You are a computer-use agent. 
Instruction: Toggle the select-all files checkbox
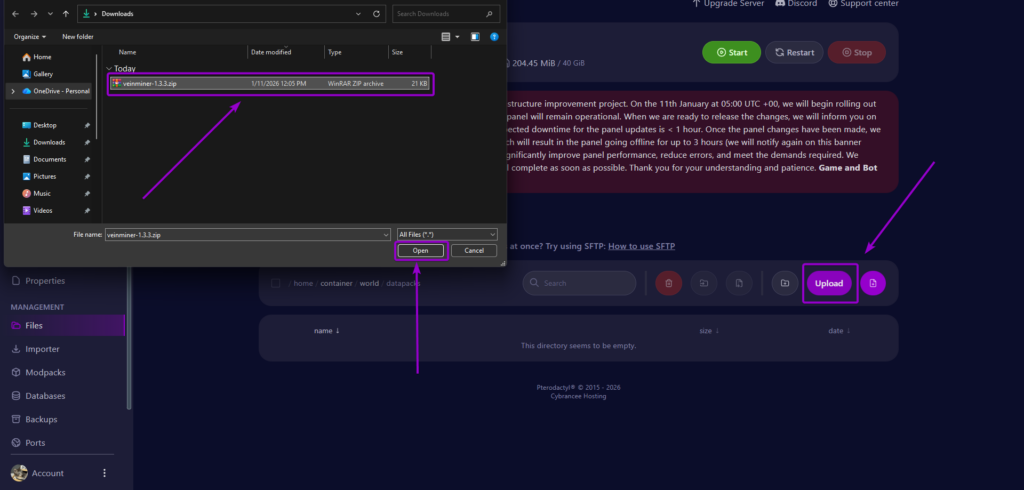[x=276, y=283]
